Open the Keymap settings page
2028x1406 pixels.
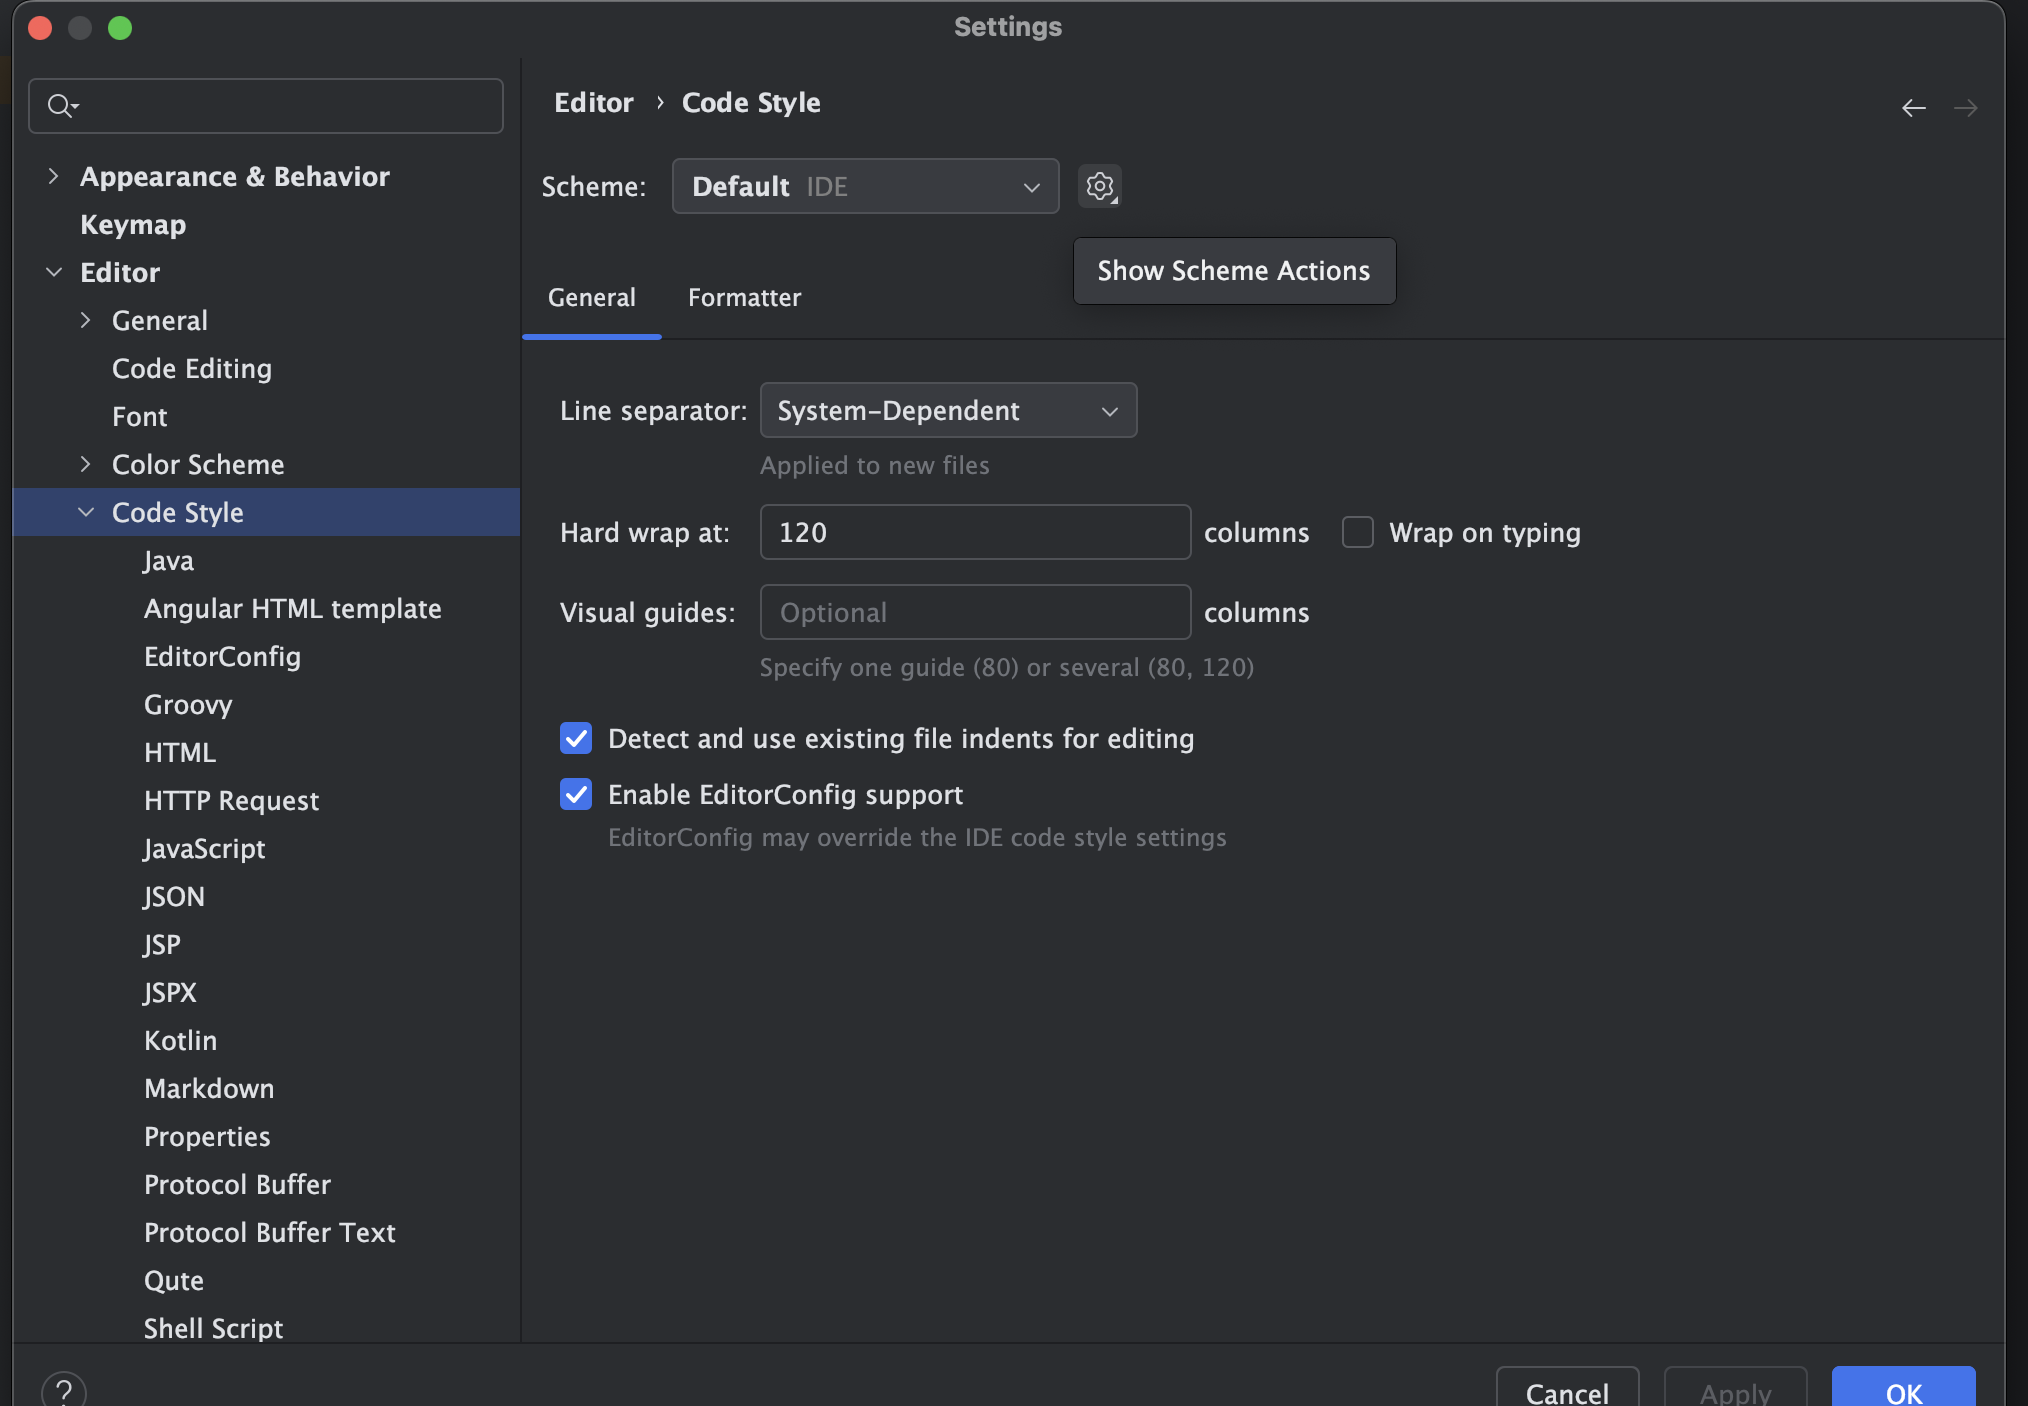coord(133,224)
